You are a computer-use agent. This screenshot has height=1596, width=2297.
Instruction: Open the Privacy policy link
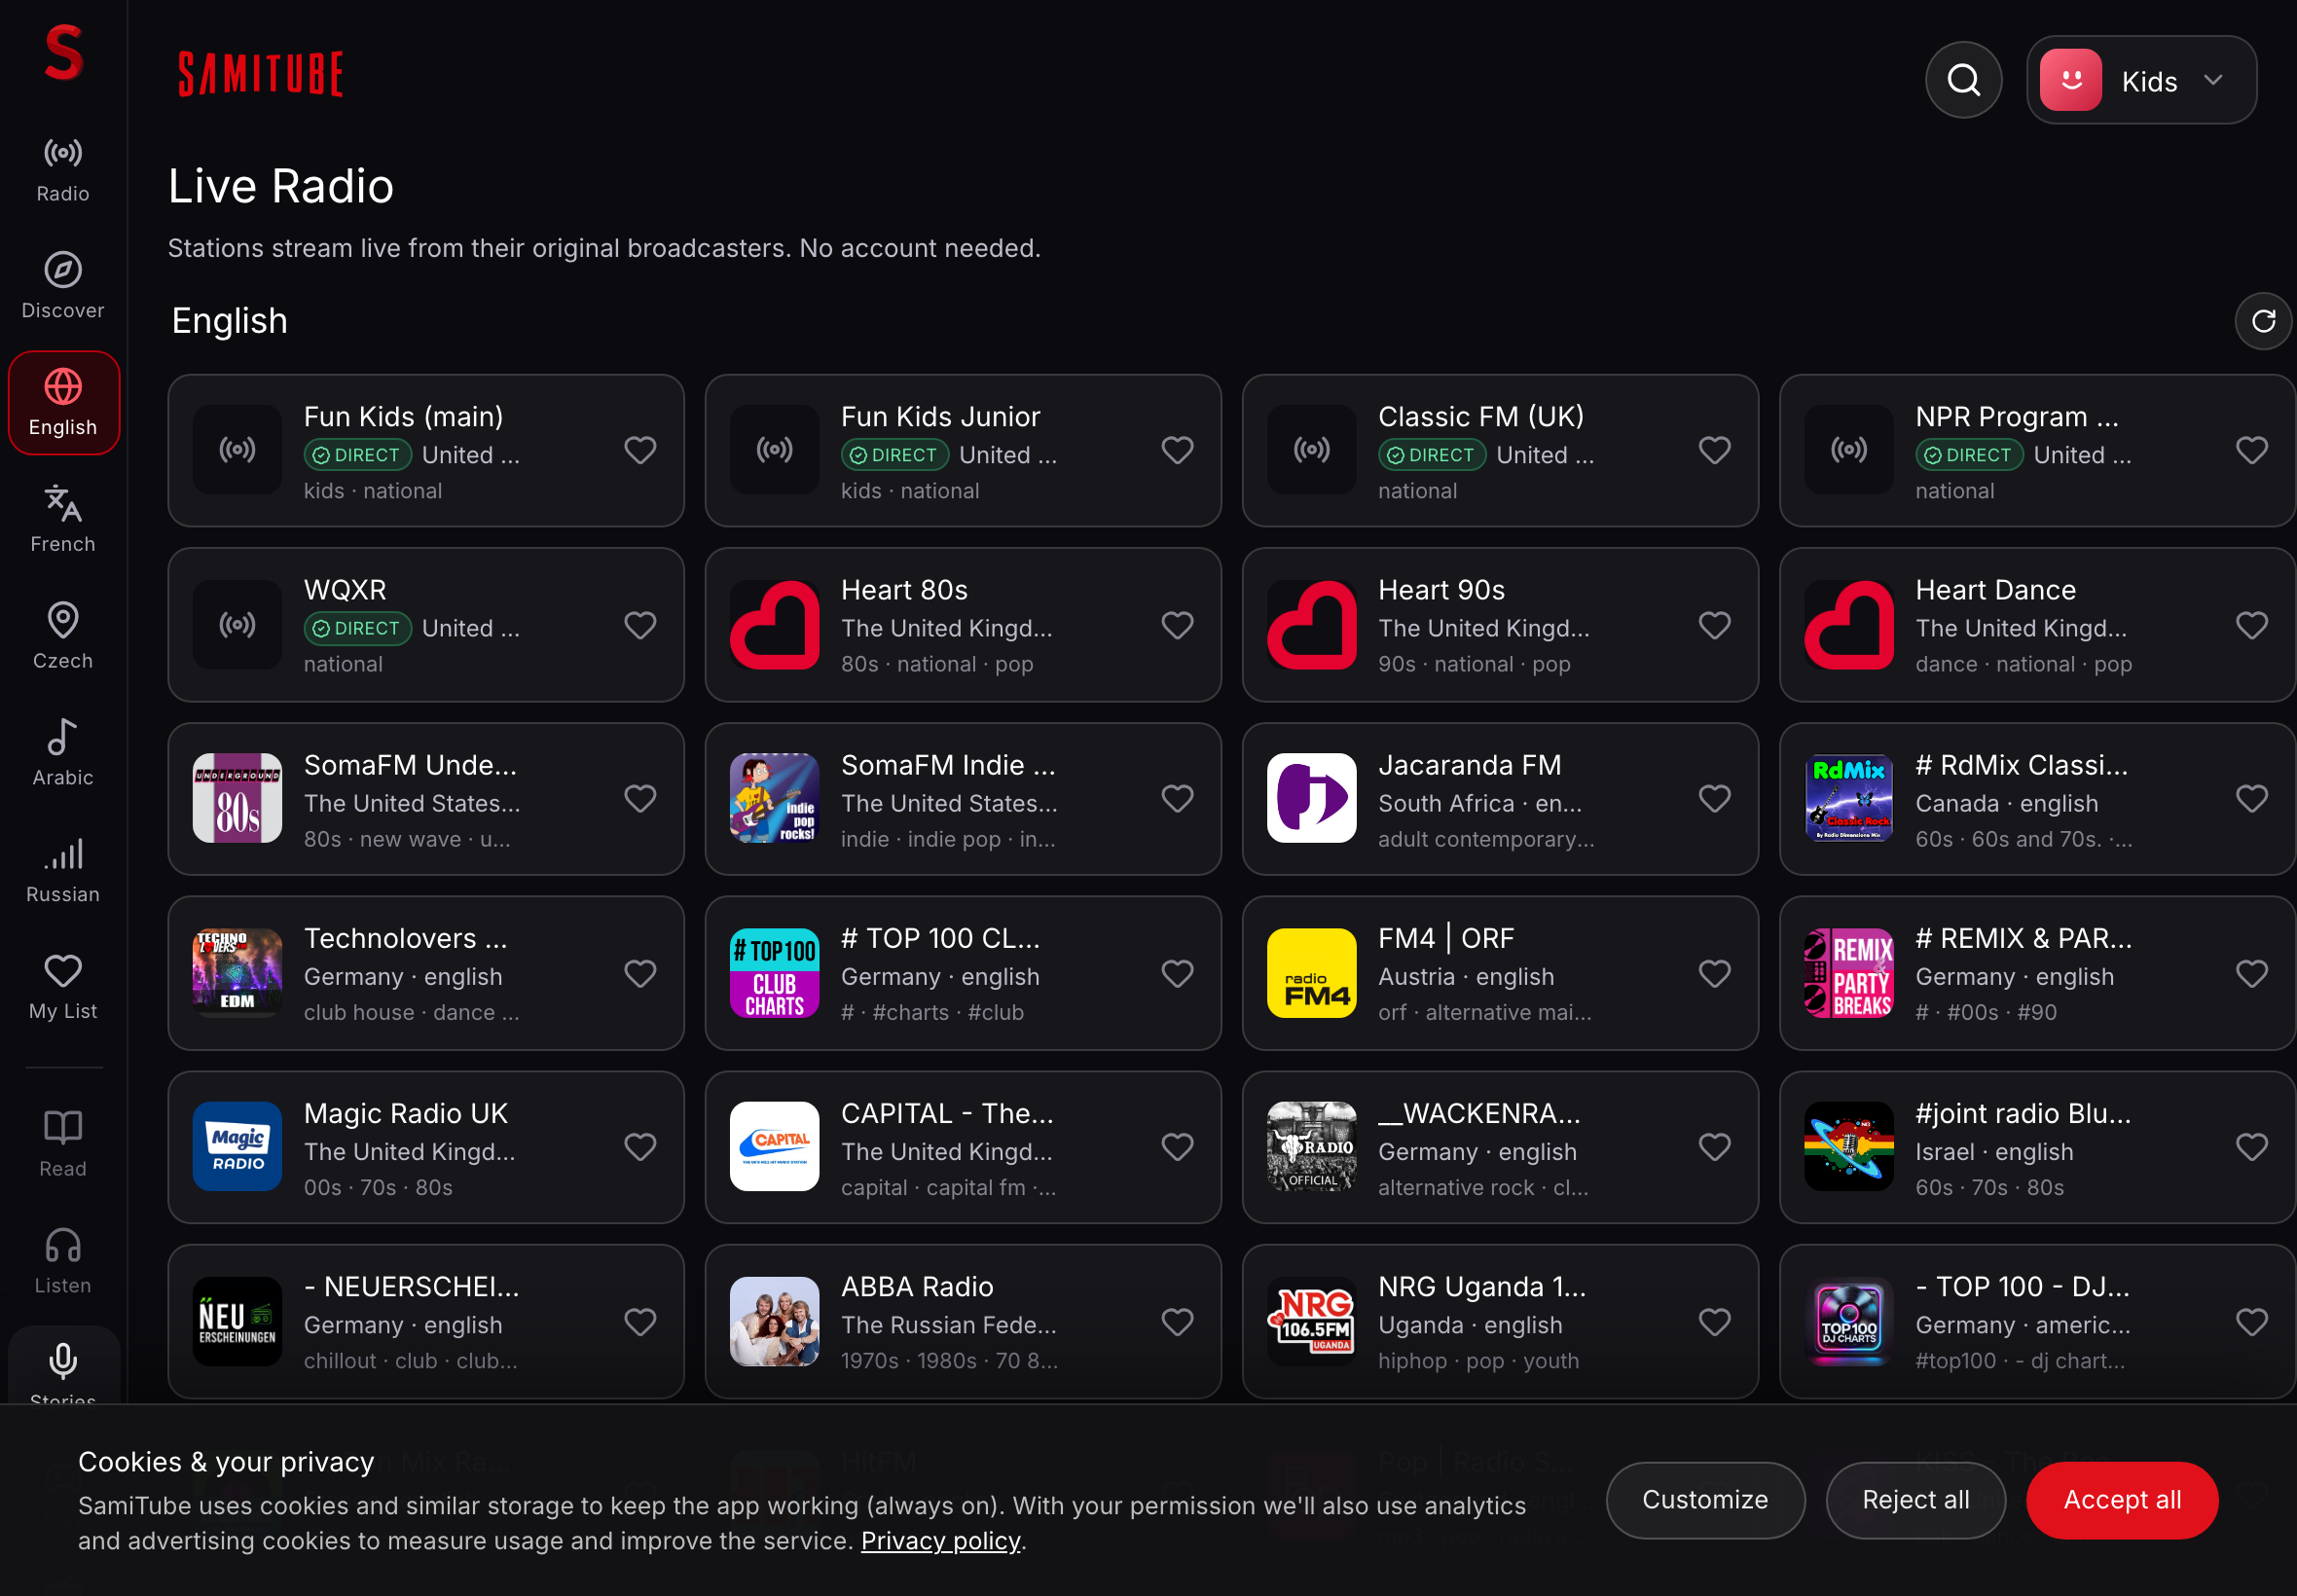[x=940, y=1540]
